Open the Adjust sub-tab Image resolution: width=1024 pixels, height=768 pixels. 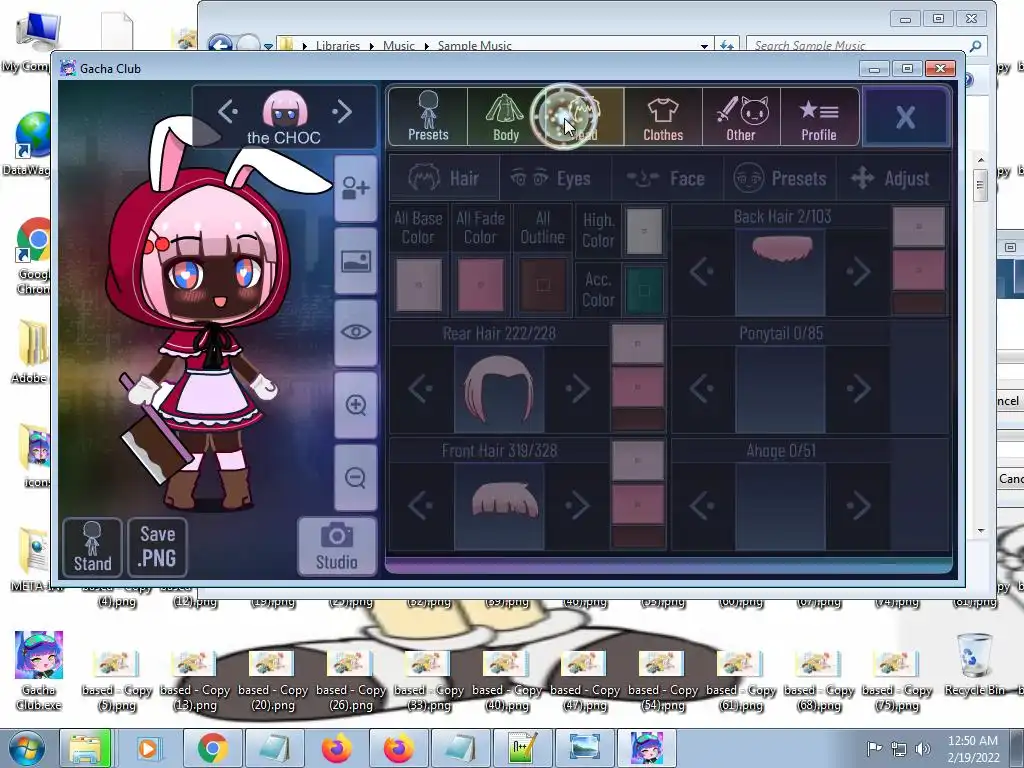892,178
